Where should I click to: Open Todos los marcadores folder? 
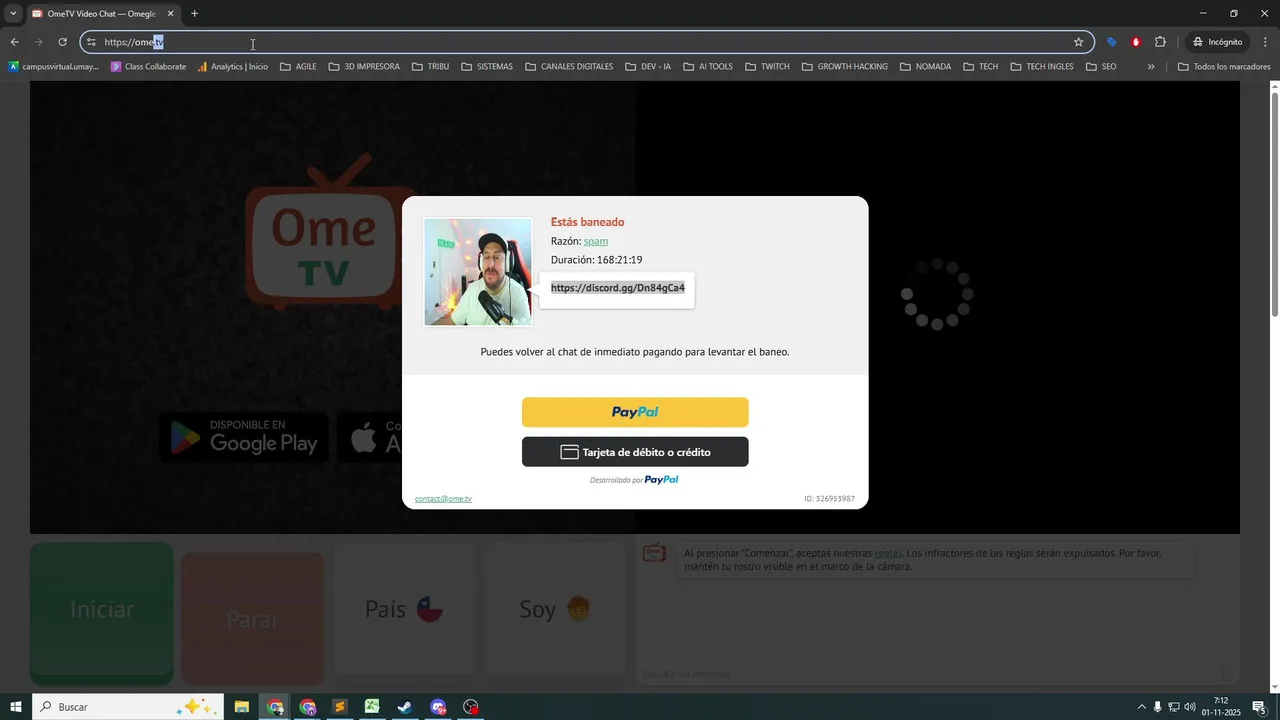coord(1224,67)
